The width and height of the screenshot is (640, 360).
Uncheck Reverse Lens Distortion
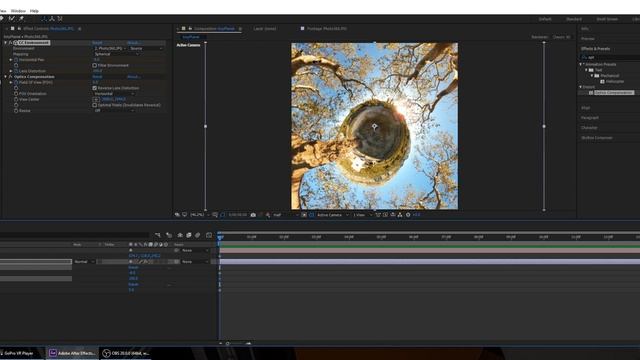pyautogui.click(x=95, y=88)
